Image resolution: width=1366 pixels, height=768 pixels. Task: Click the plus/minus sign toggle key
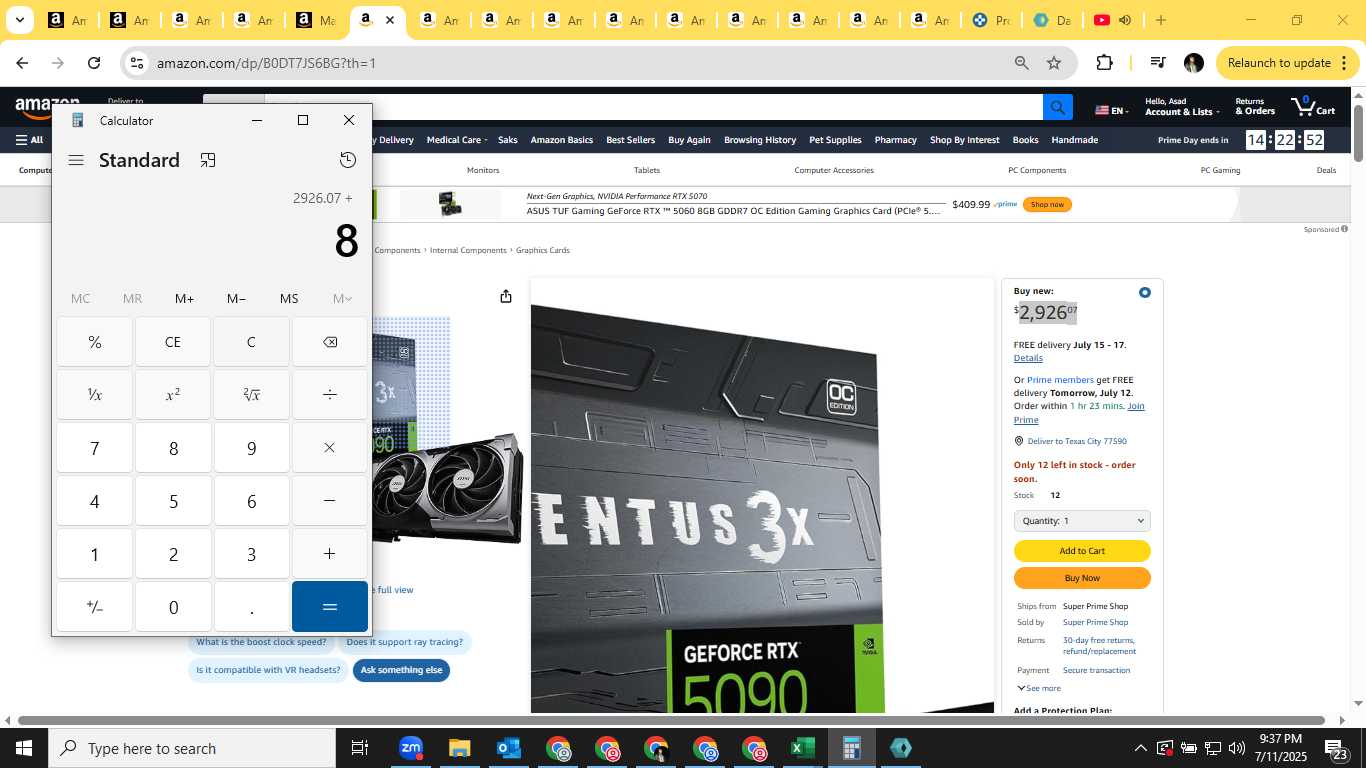point(95,607)
